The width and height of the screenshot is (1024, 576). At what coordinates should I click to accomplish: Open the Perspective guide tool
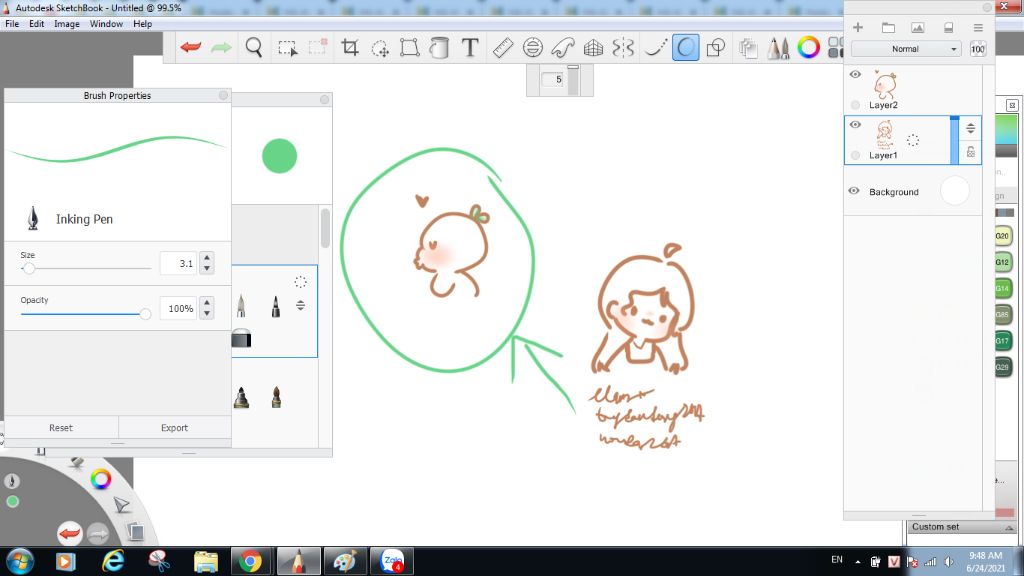(x=593, y=48)
